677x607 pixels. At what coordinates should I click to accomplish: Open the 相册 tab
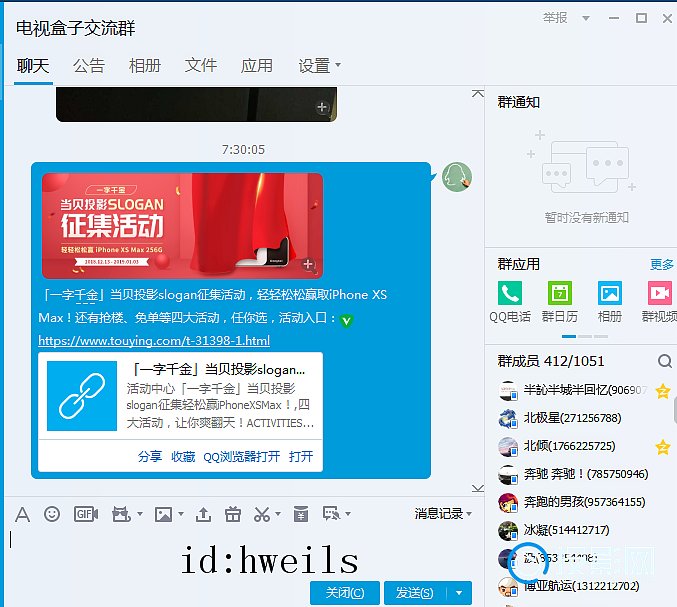click(145, 66)
